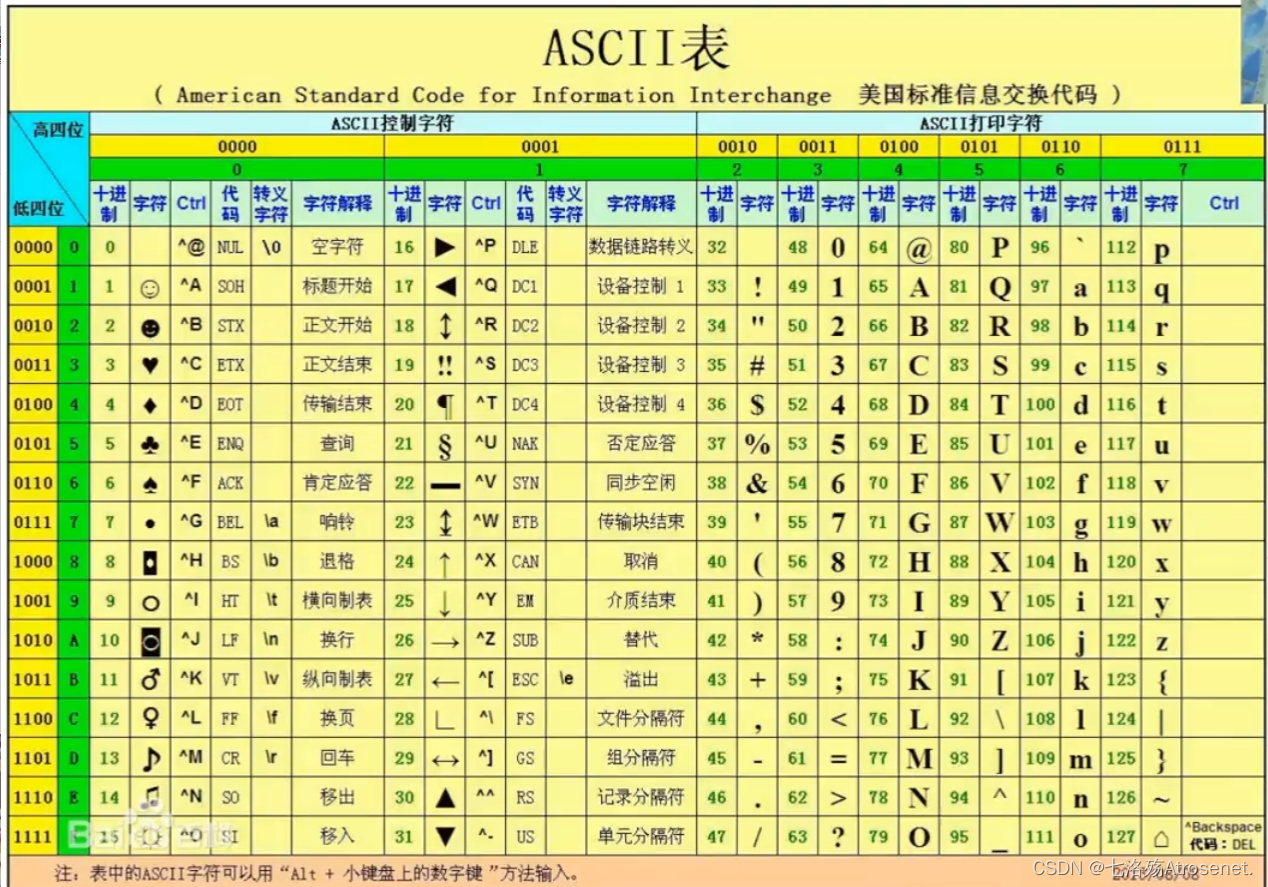Click the down-pointing triangle symbol in row US
The width and height of the screenshot is (1268, 887).
point(445,837)
